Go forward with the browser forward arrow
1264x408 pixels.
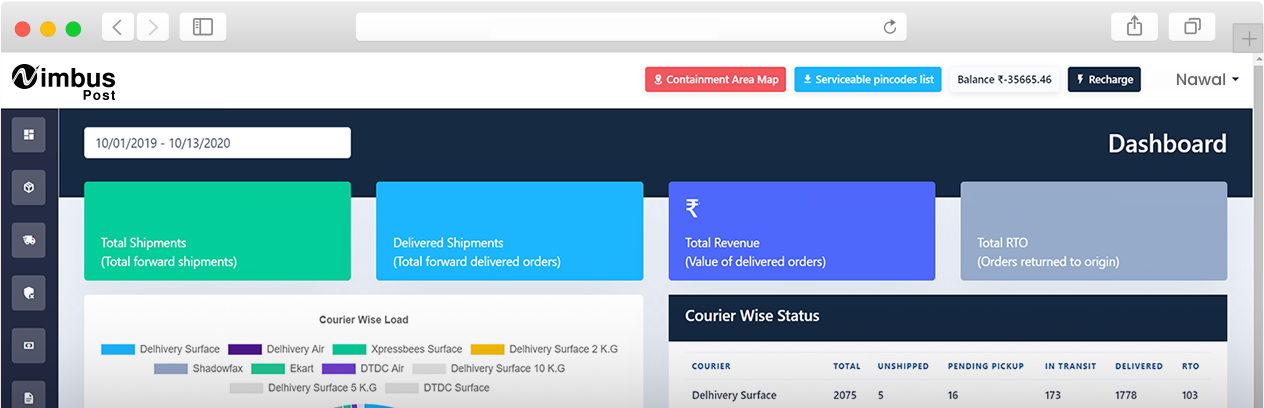point(152,27)
